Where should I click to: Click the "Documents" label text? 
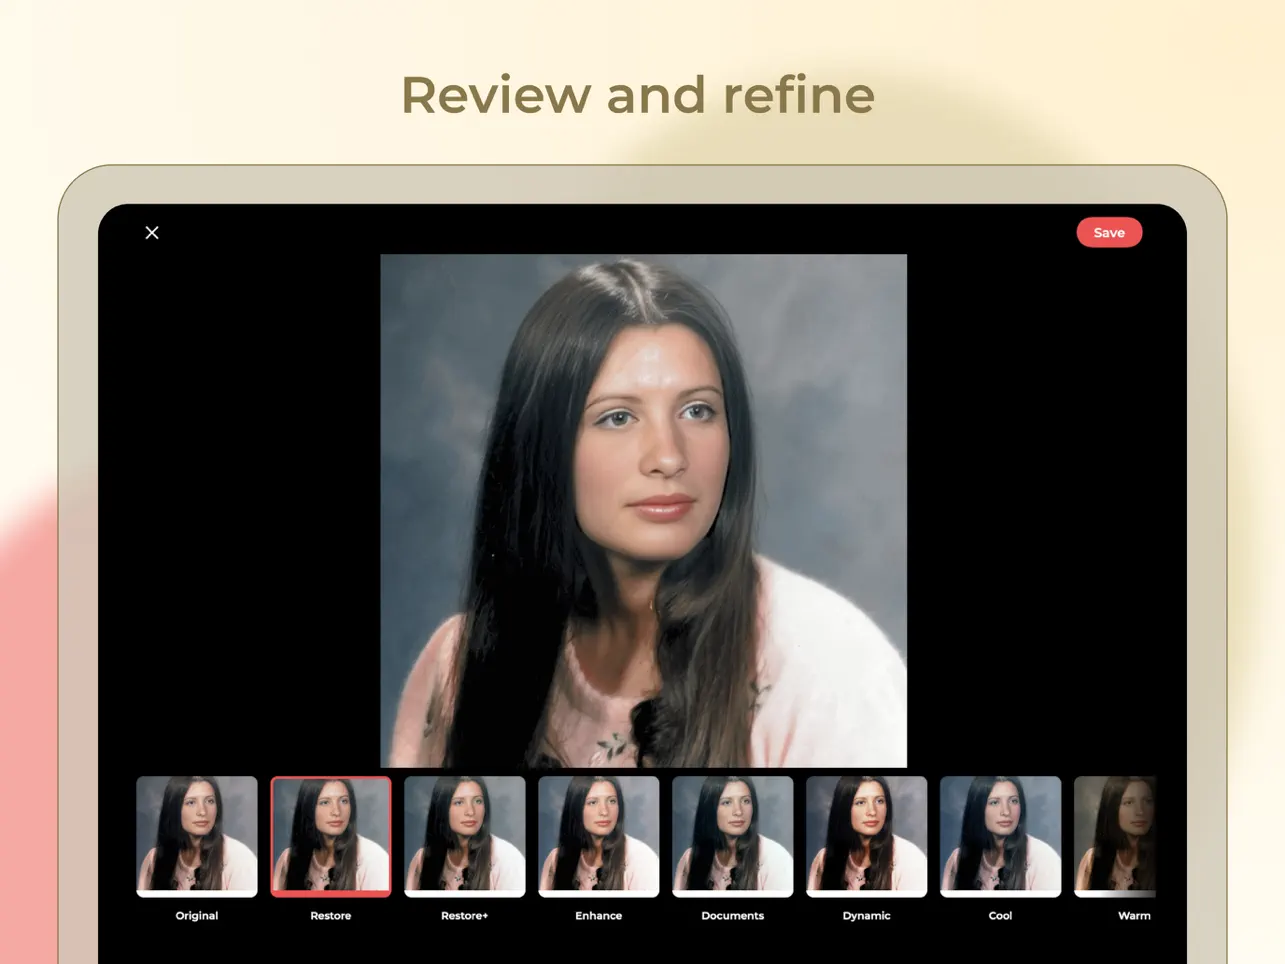733,916
